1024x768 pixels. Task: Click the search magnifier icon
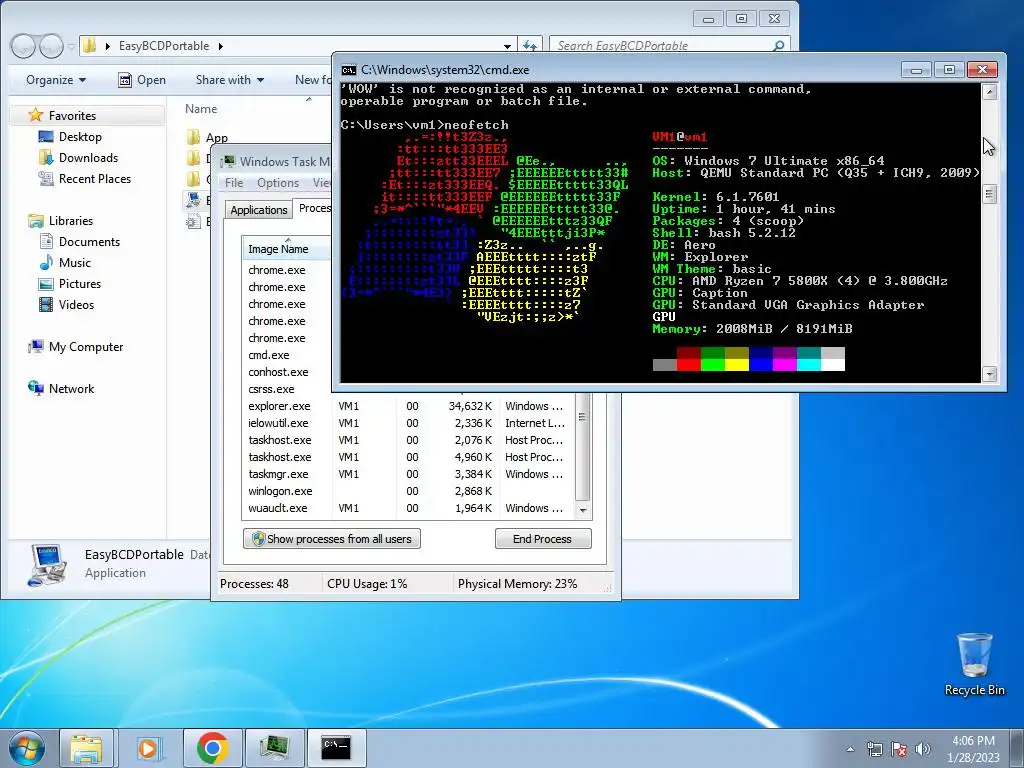click(x=778, y=46)
